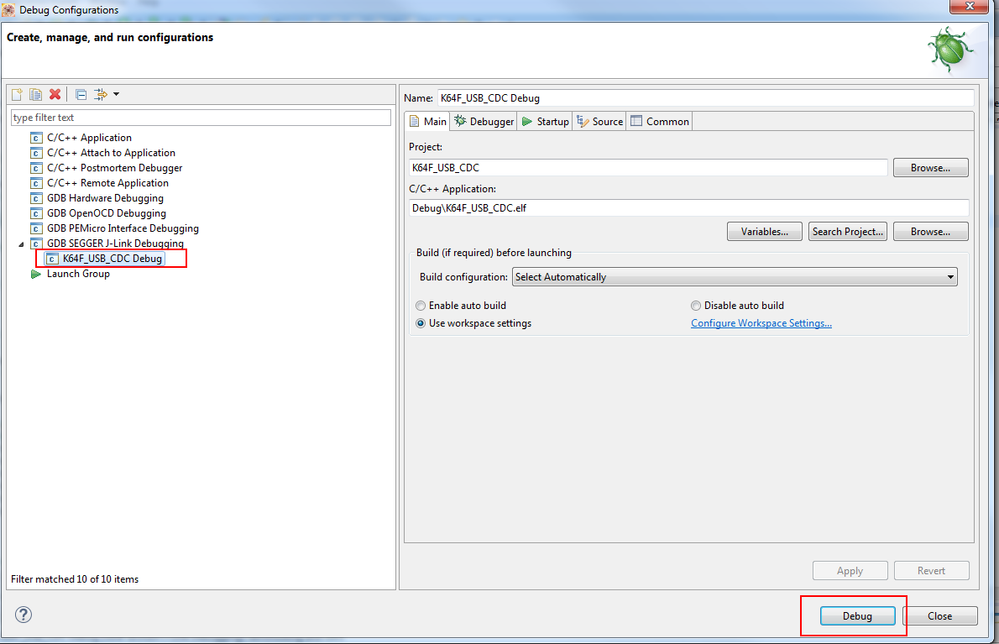Click the GDB Hardware Debugging icon
Screen dimensions: 999x644
point(36,198)
